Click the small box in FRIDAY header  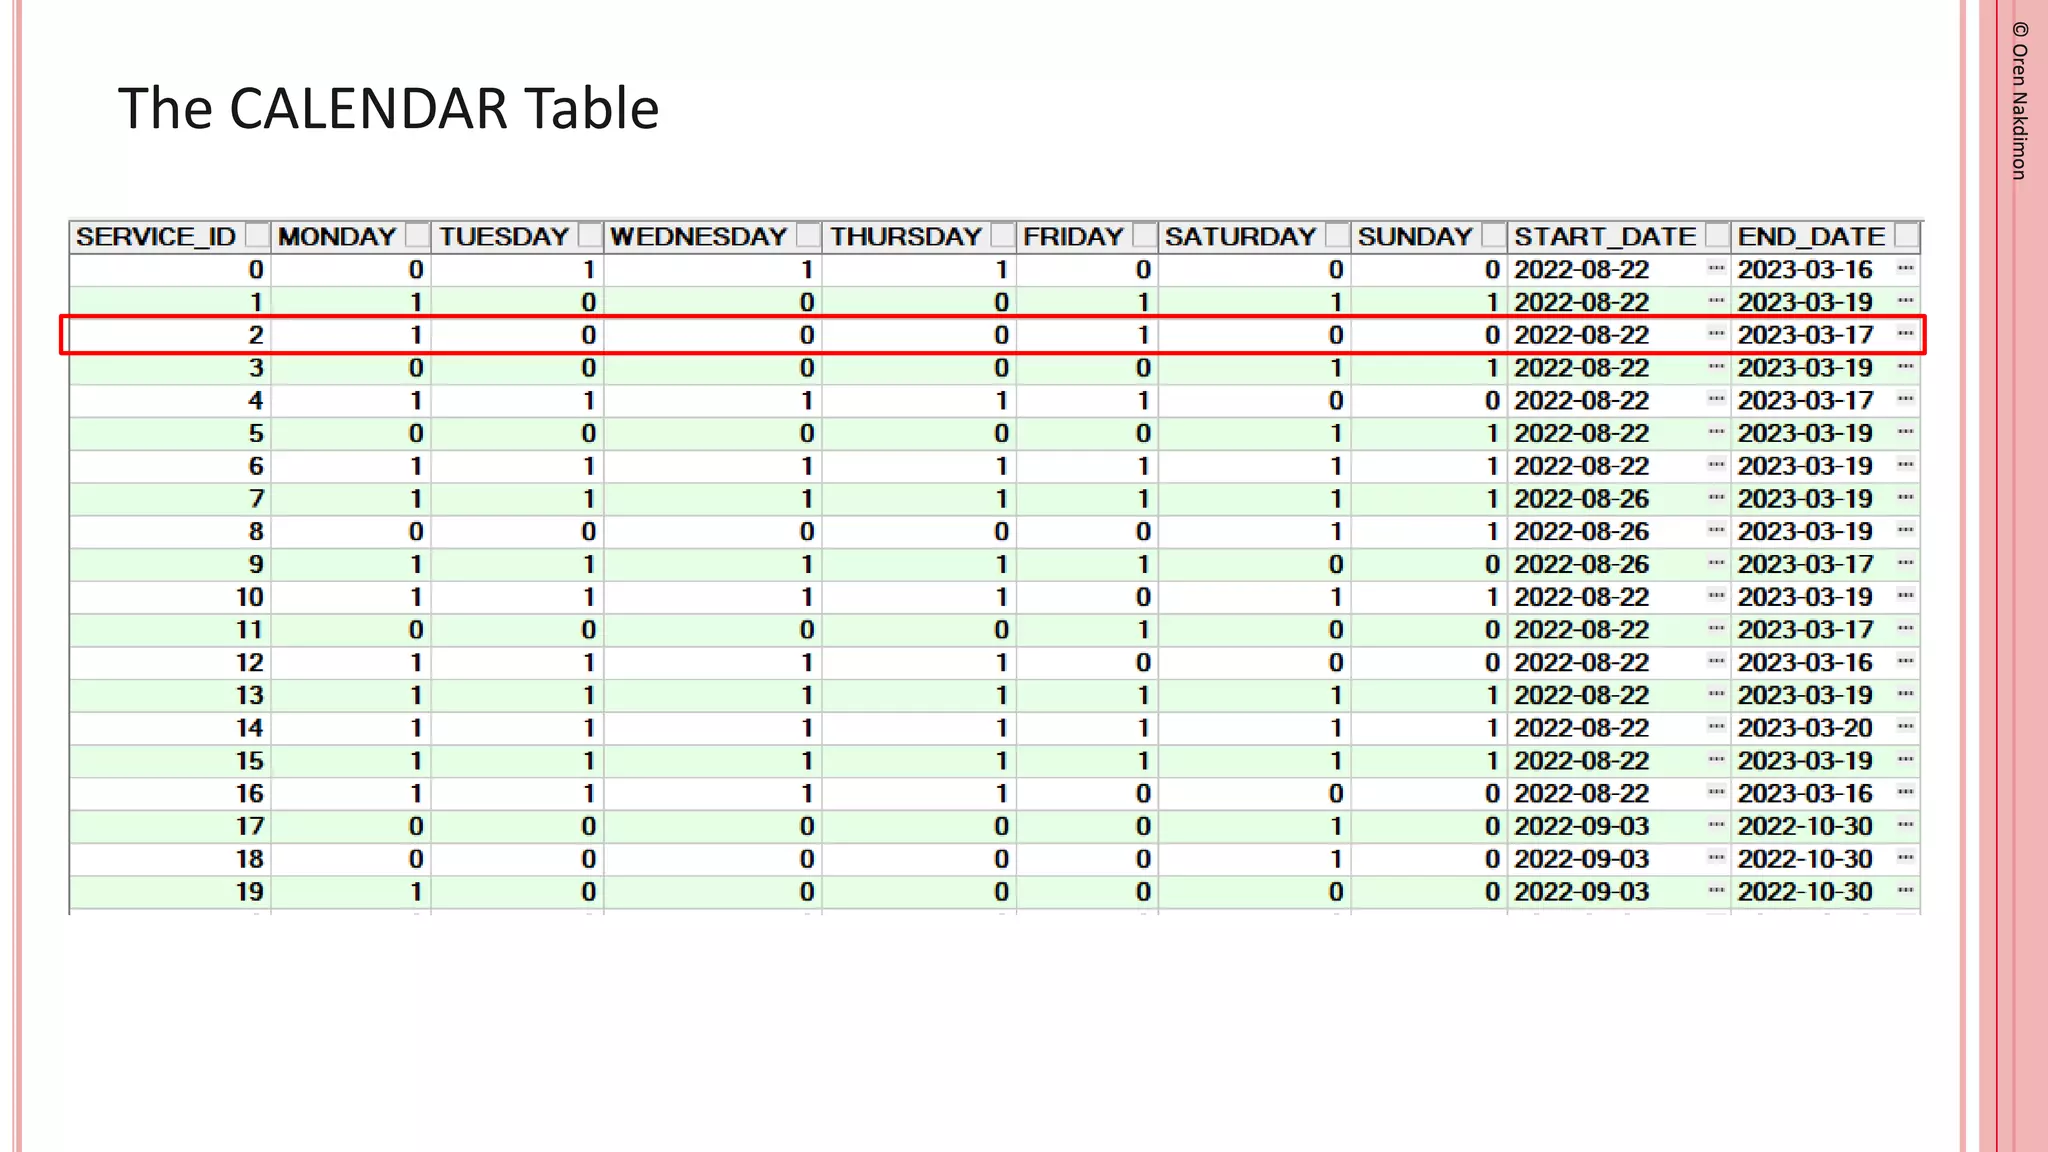(x=1144, y=236)
